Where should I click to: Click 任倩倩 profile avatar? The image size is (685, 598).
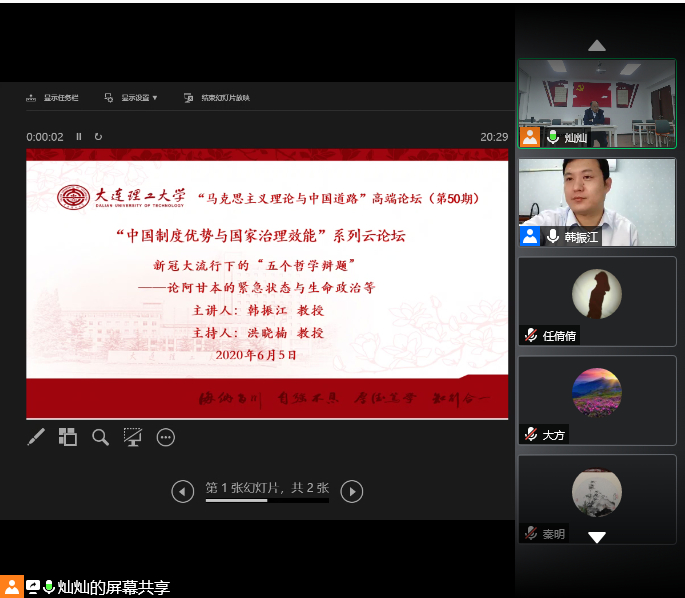pyautogui.click(x=597, y=294)
